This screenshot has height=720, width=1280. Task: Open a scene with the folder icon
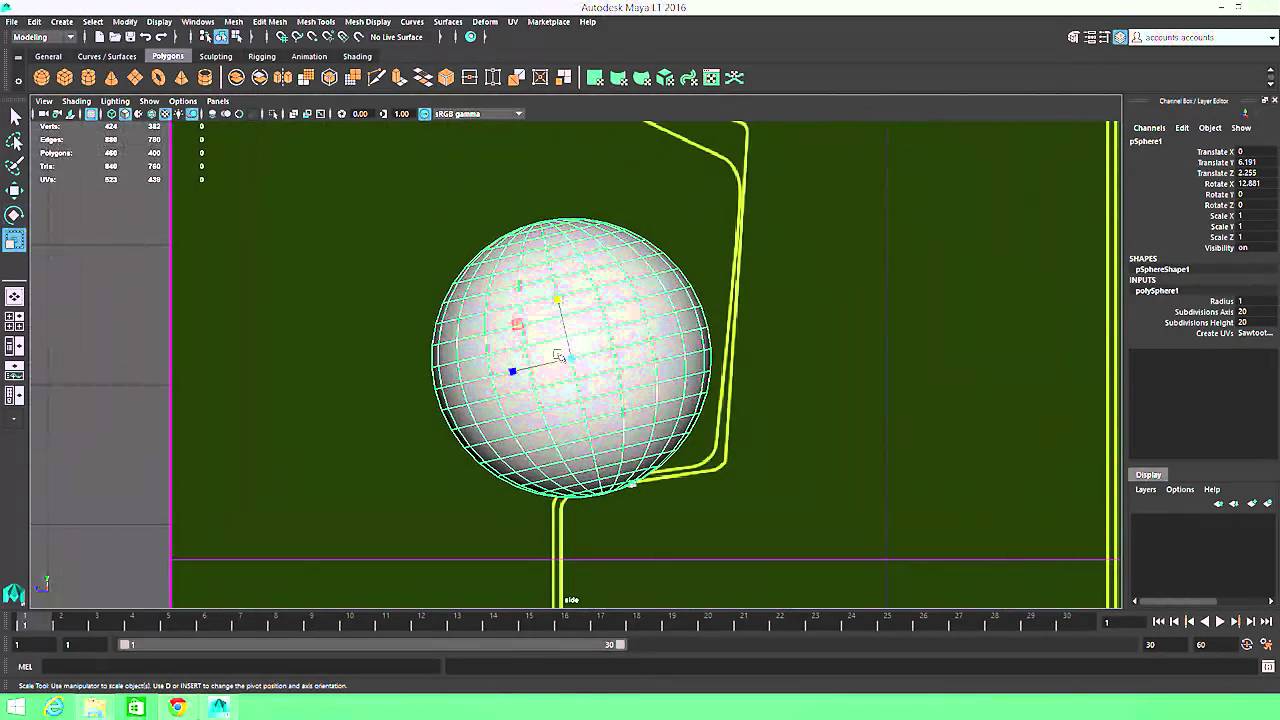click(115, 37)
